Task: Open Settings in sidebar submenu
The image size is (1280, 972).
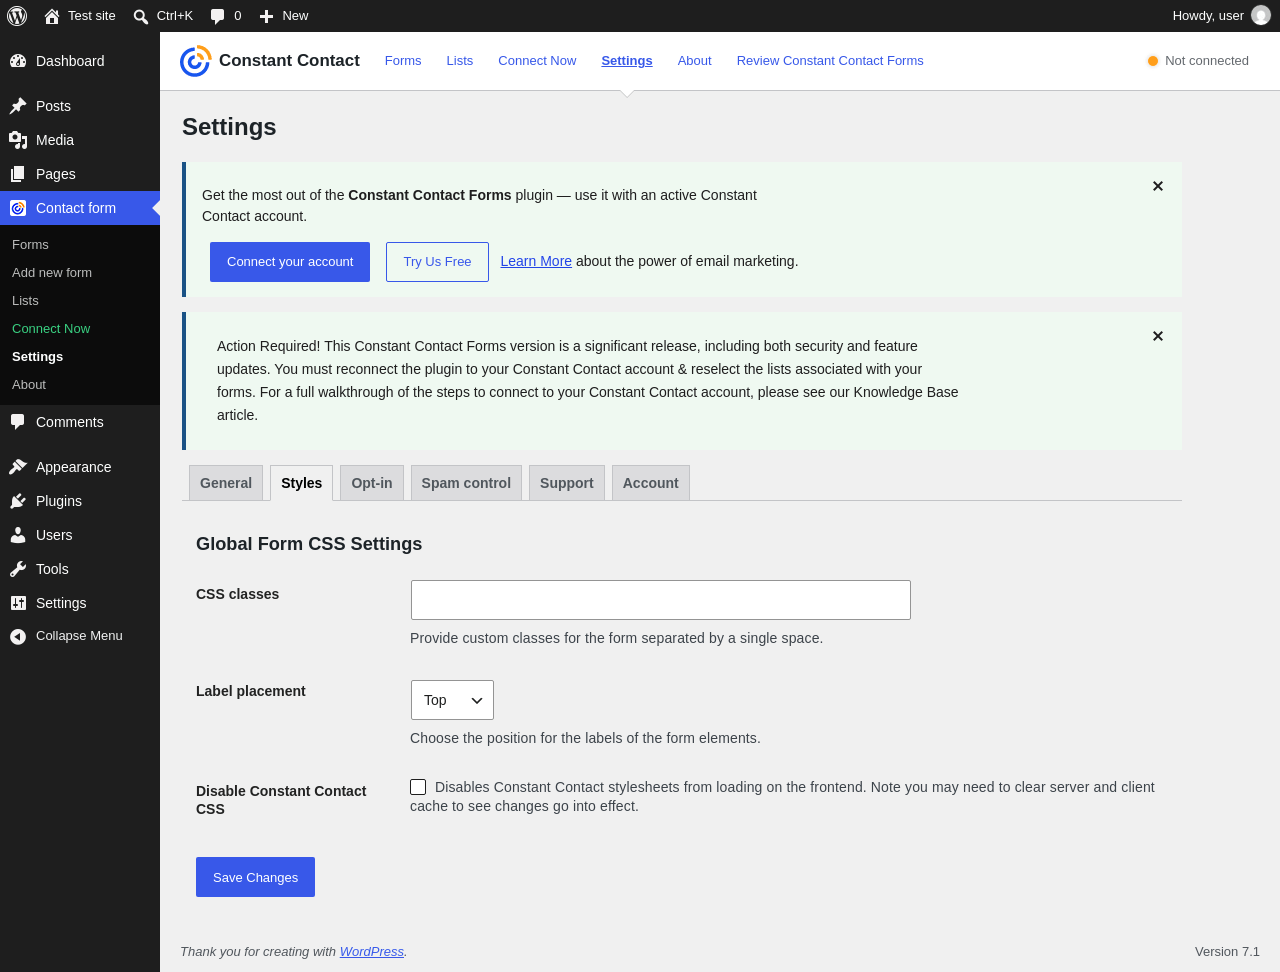Action: [x=37, y=356]
